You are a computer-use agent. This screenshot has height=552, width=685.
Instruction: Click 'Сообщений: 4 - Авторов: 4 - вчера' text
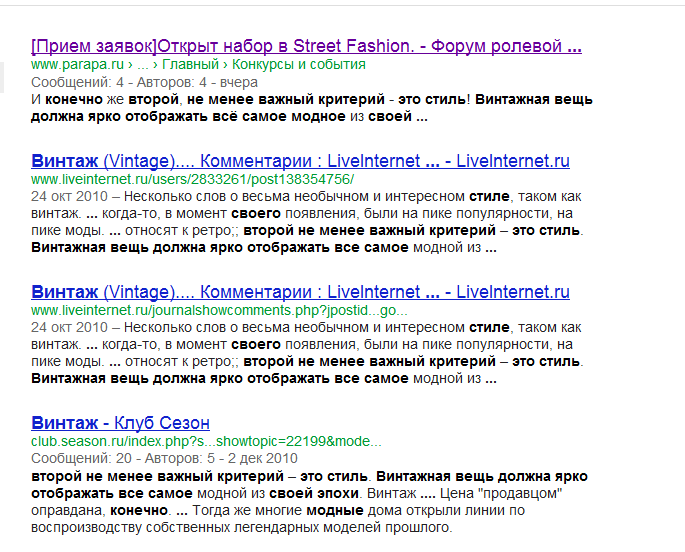coord(144,82)
